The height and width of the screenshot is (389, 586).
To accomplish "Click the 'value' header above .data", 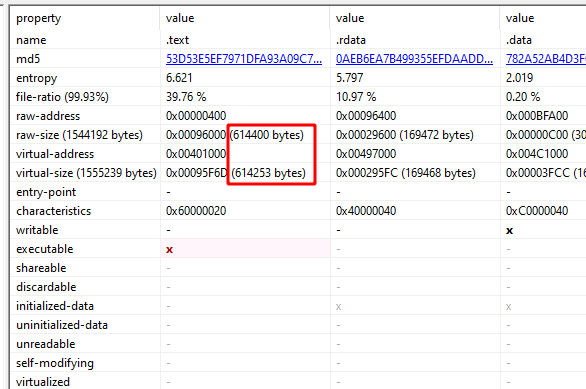I will click(520, 18).
